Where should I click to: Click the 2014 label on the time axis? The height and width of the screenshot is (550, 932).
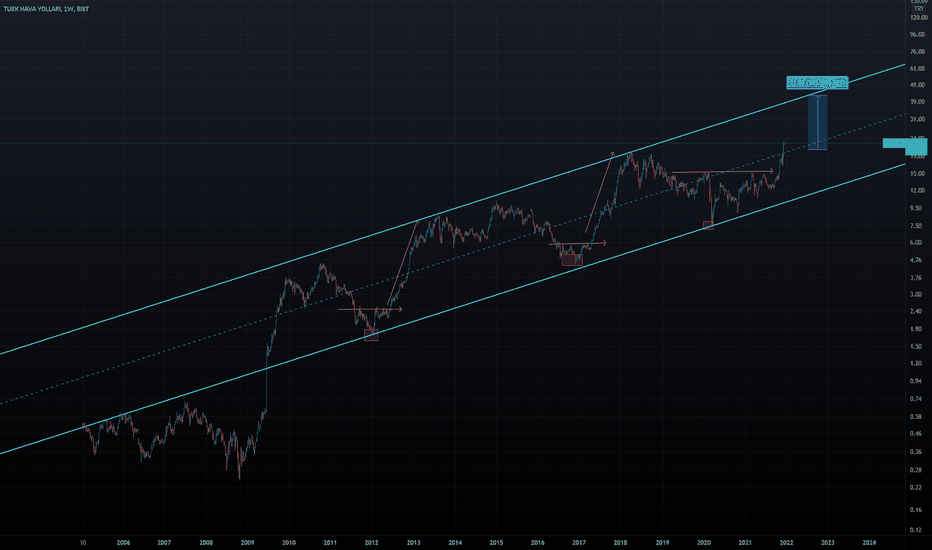pyautogui.click(x=455, y=542)
